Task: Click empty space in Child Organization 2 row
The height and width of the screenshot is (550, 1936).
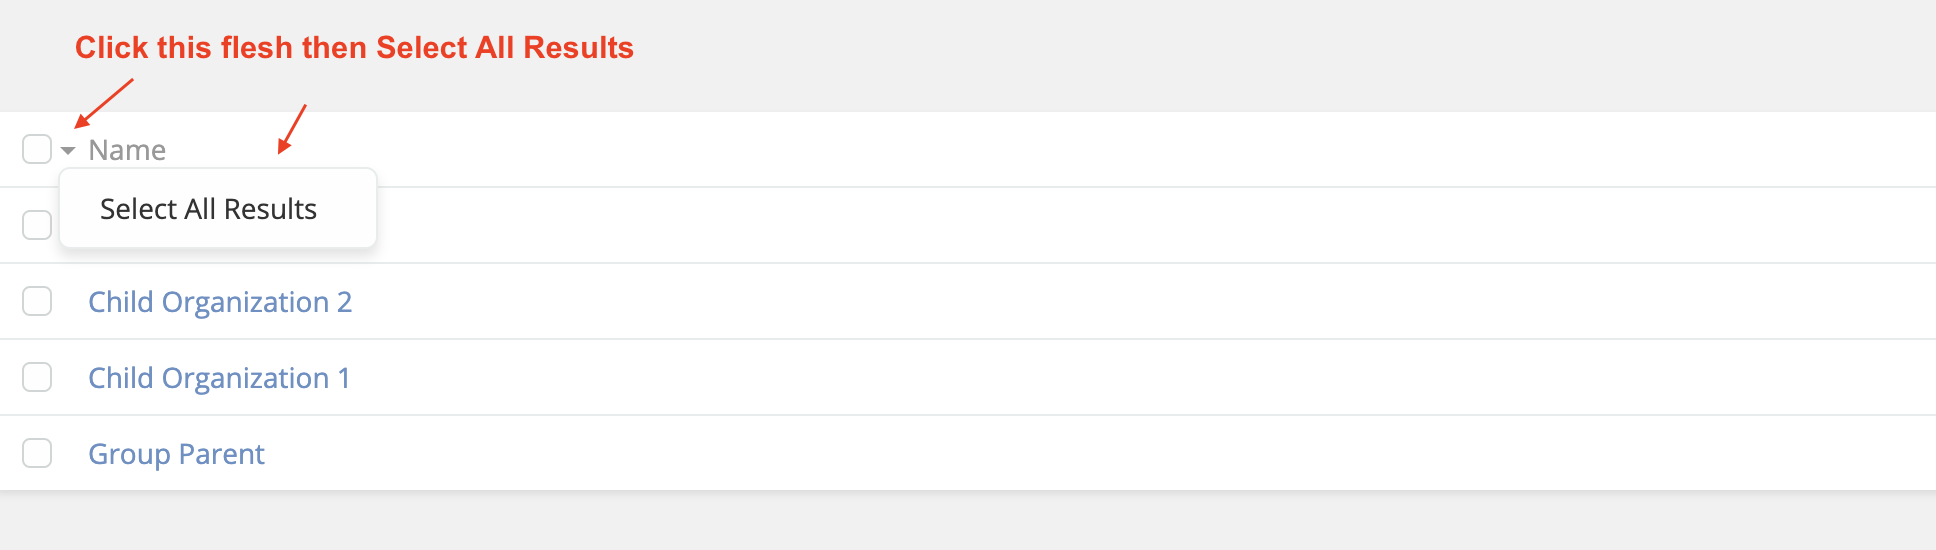Action: coord(1100,302)
